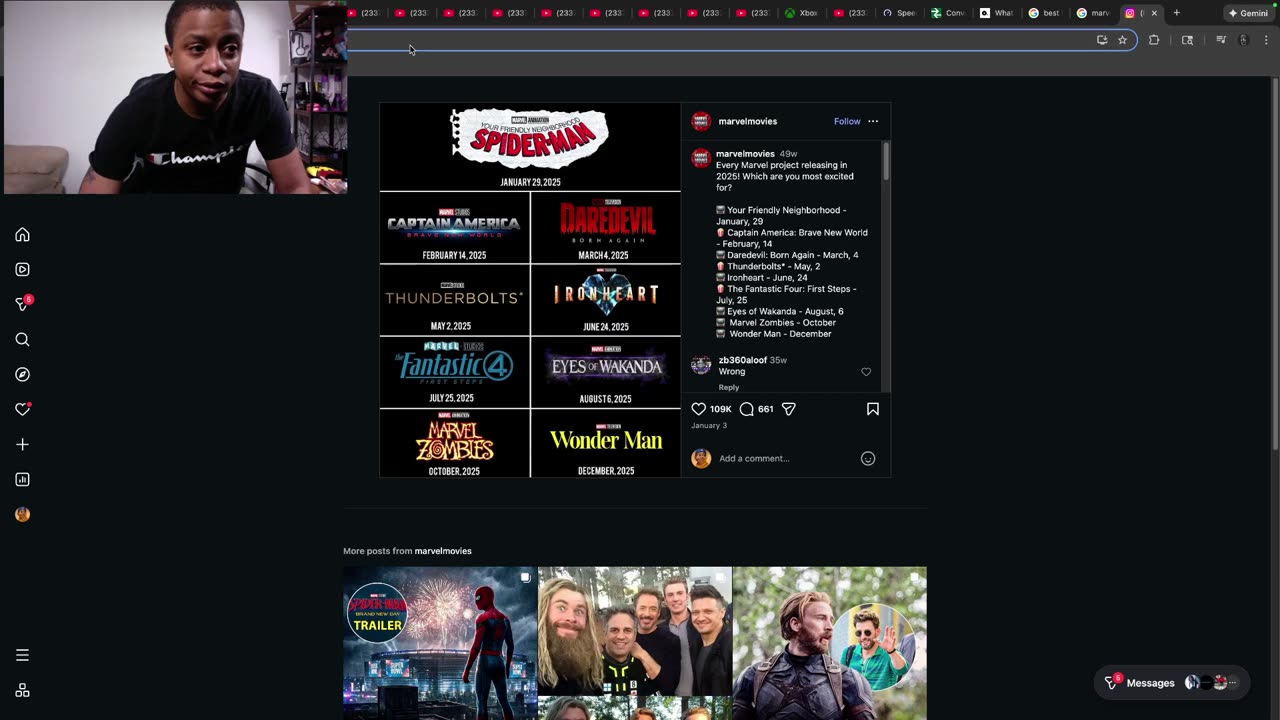Follow the marvelmovies account
This screenshot has height=720, width=1280.
click(x=847, y=121)
